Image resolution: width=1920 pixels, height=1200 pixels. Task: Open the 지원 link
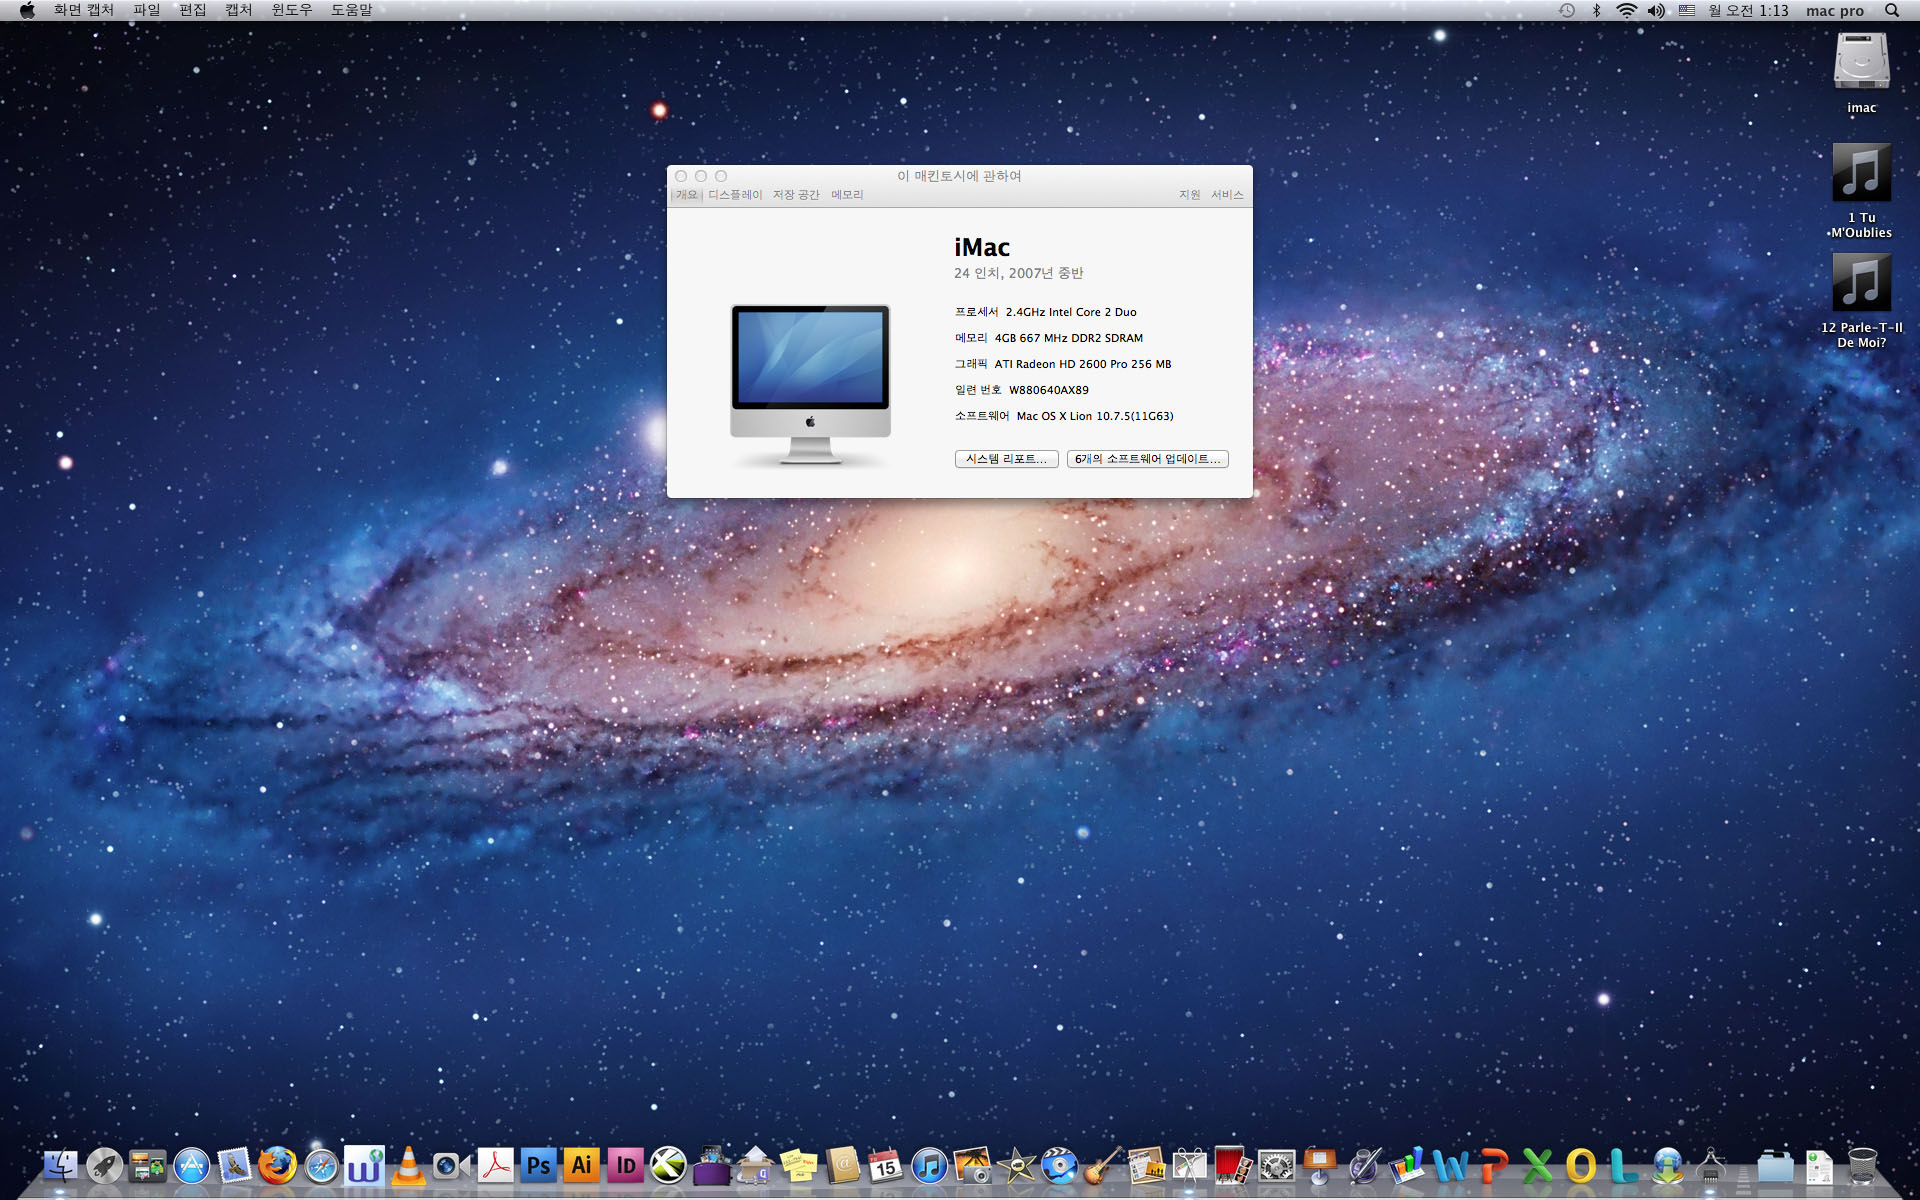coord(1189,195)
